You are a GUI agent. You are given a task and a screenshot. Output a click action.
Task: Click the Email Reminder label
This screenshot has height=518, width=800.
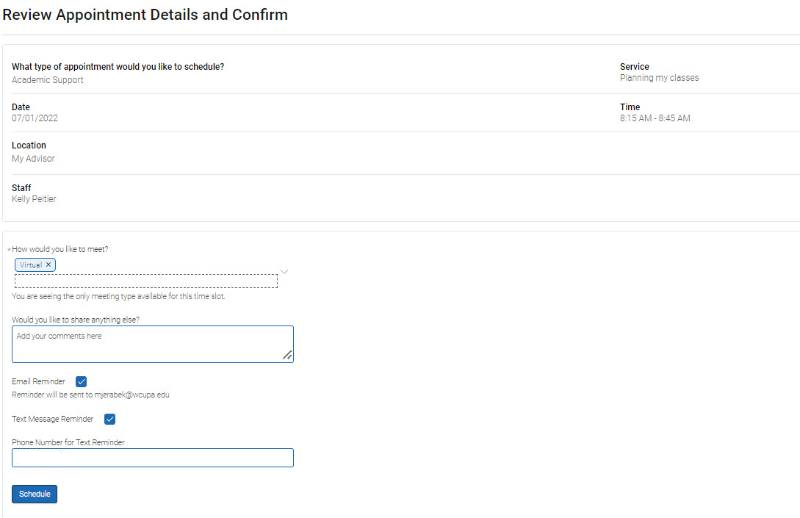click(x=39, y=381)
